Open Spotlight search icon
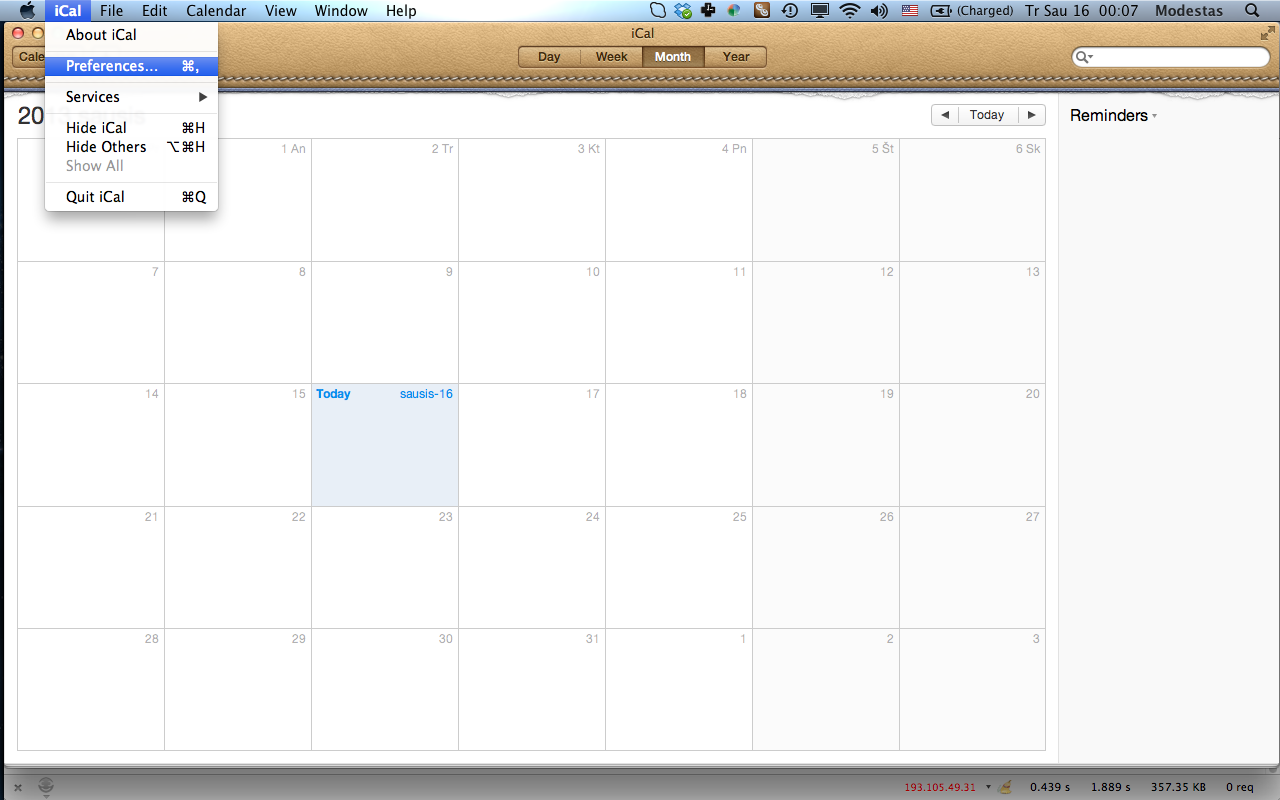 [x=1252, y=11]
